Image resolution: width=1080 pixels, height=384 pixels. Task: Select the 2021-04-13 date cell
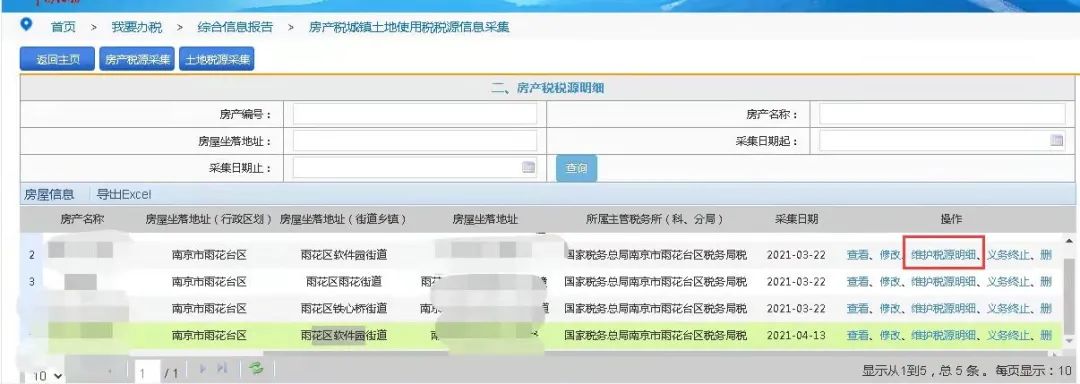coord(796,336)
